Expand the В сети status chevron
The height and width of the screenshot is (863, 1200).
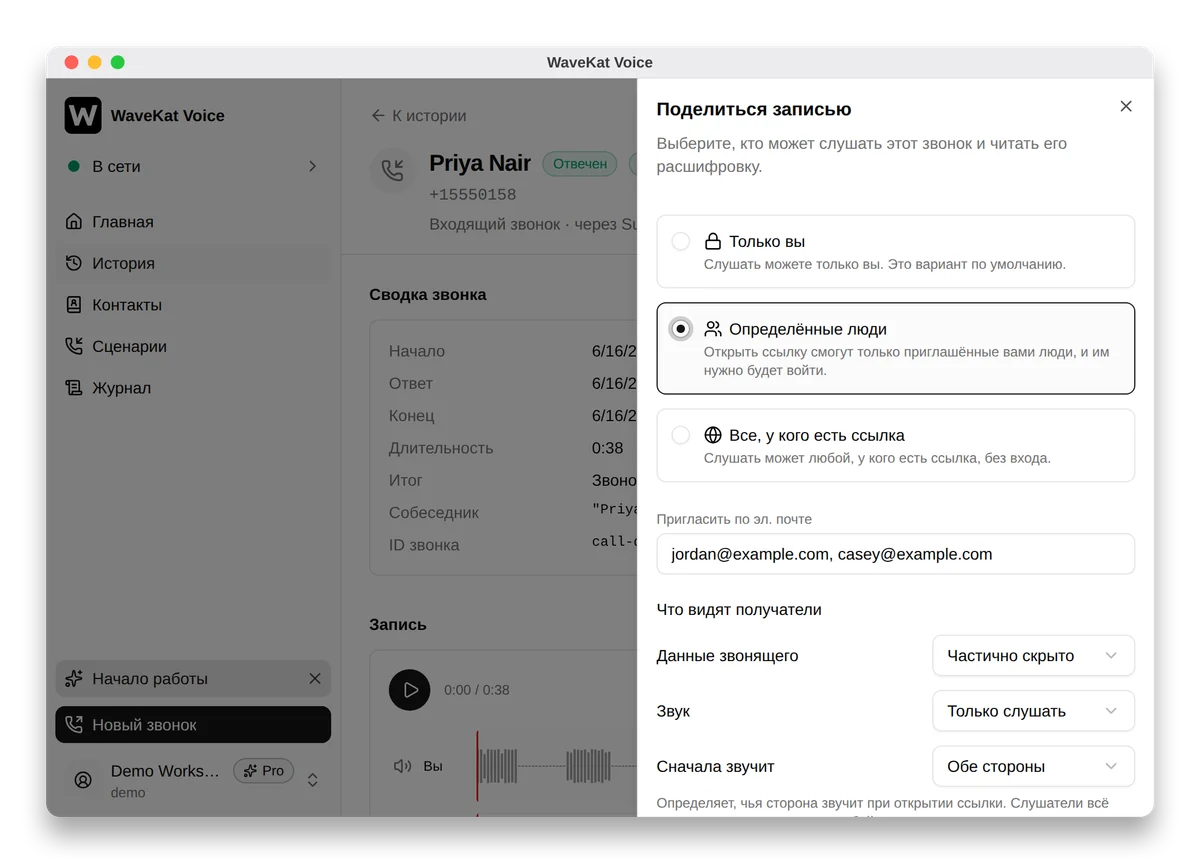click(x=312, y=166)
